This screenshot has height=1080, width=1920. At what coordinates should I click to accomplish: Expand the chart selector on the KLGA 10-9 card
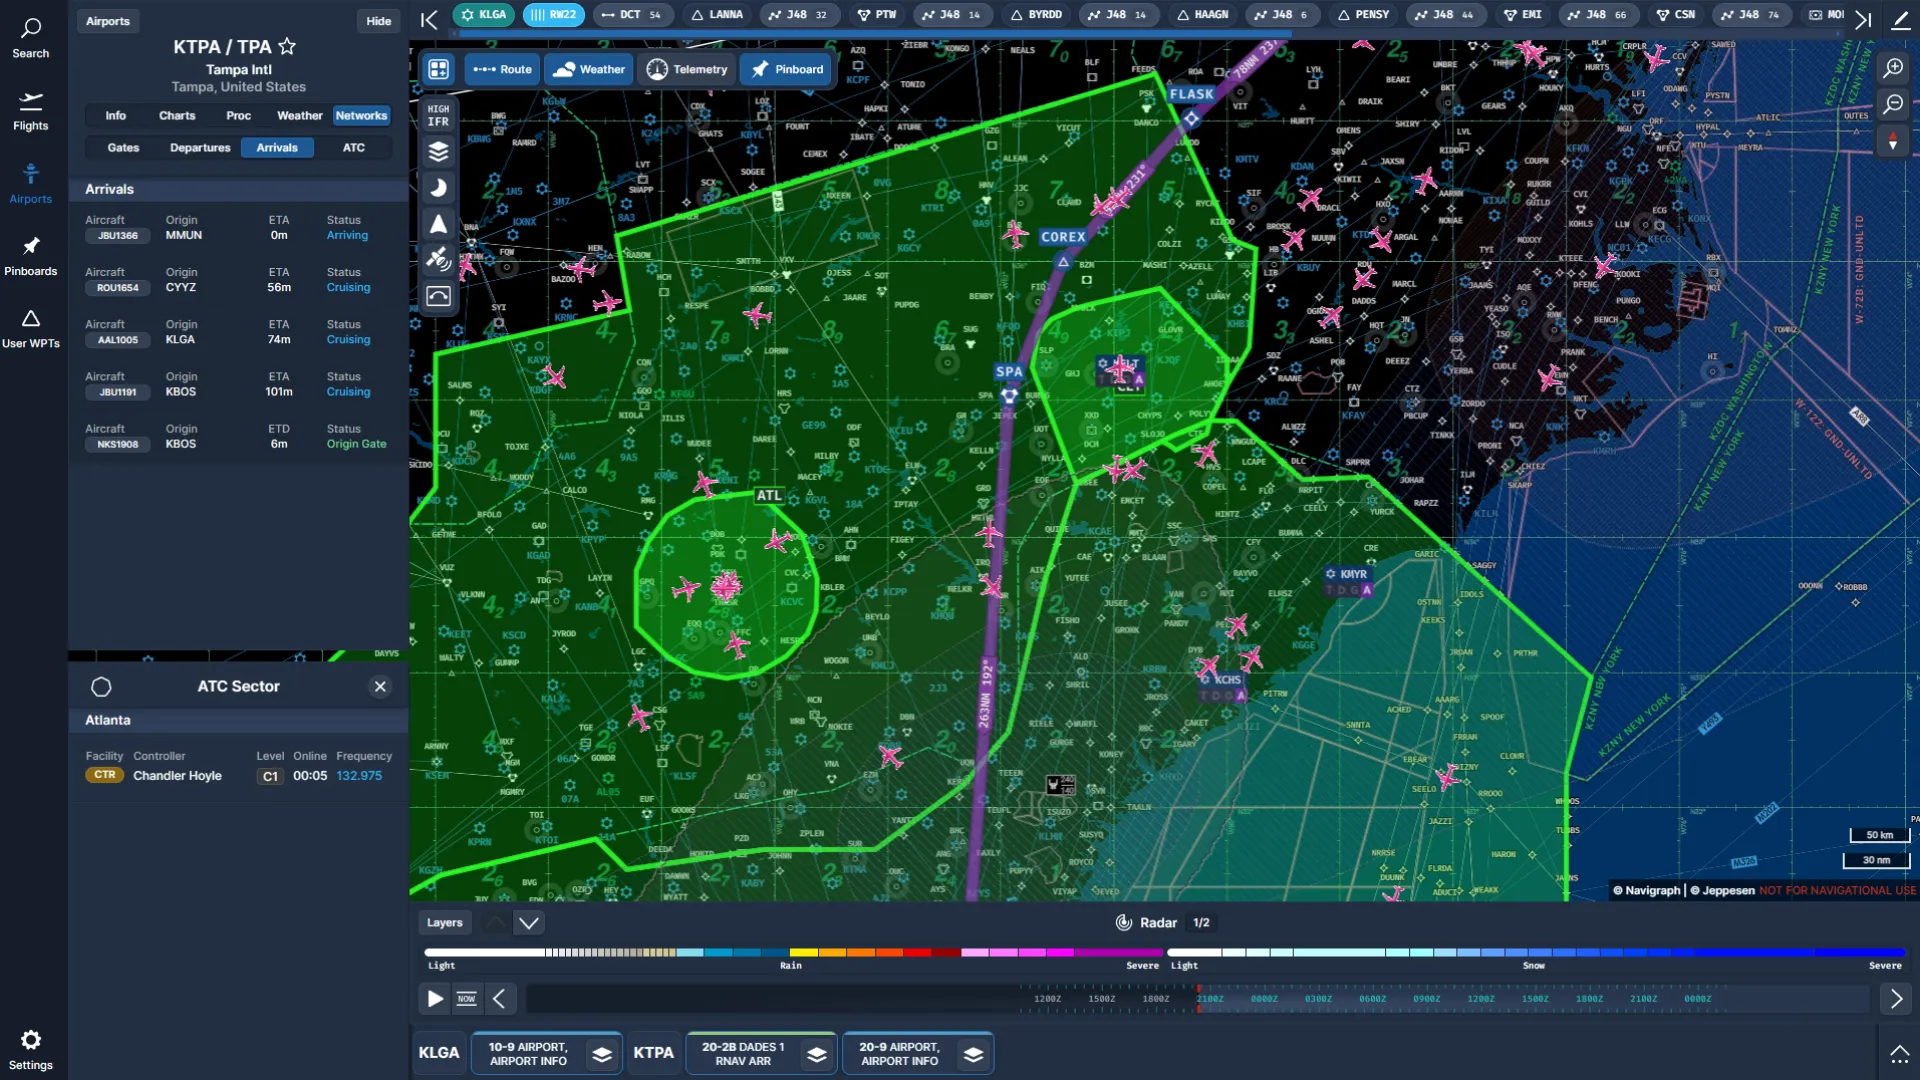tap(601, 1053)
